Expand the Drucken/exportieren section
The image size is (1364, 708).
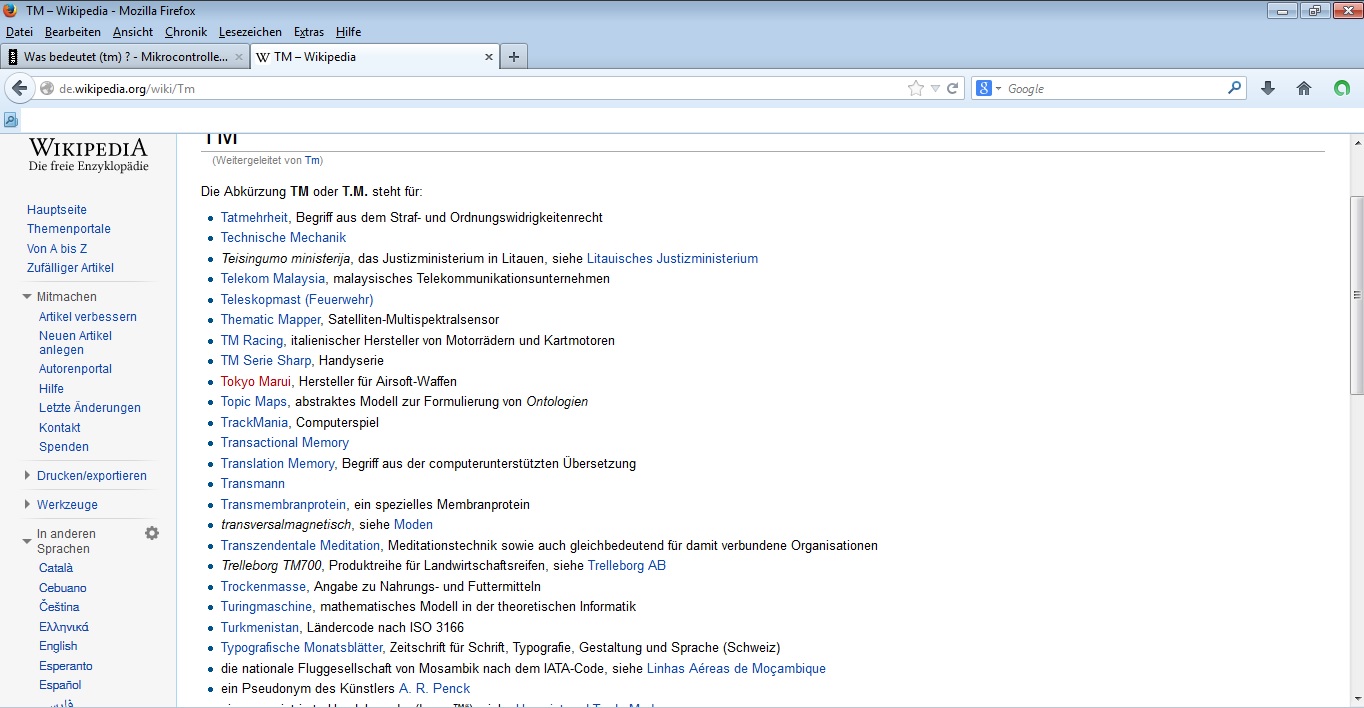[27, 476]
